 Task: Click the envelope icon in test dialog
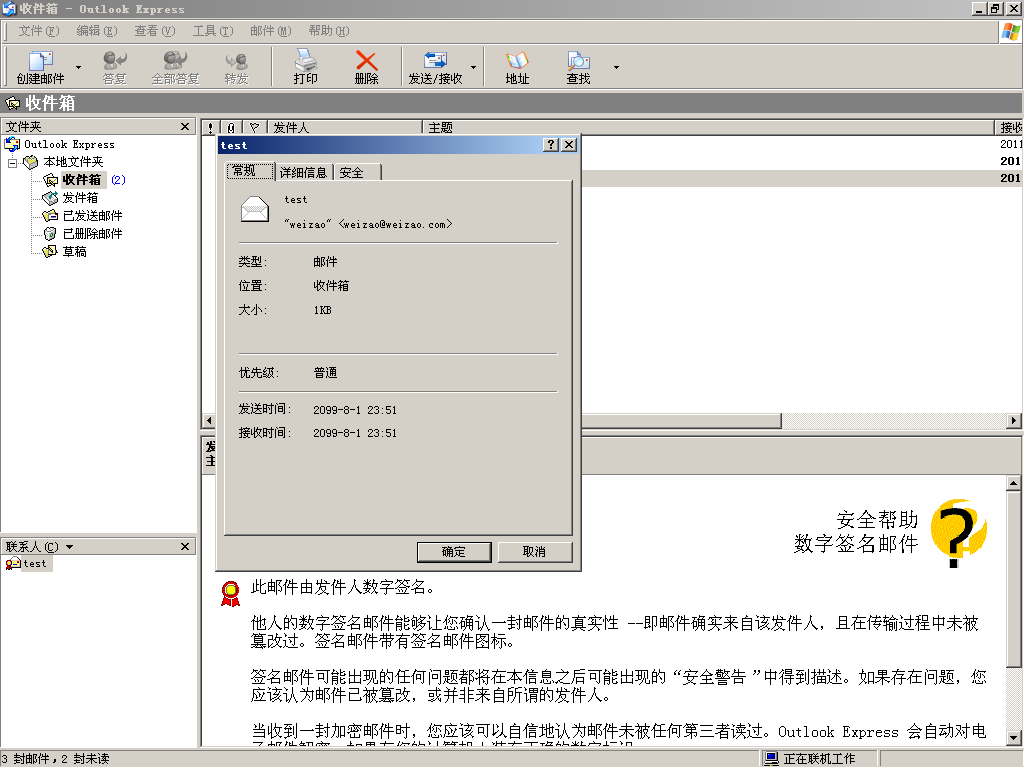[255, 209]
